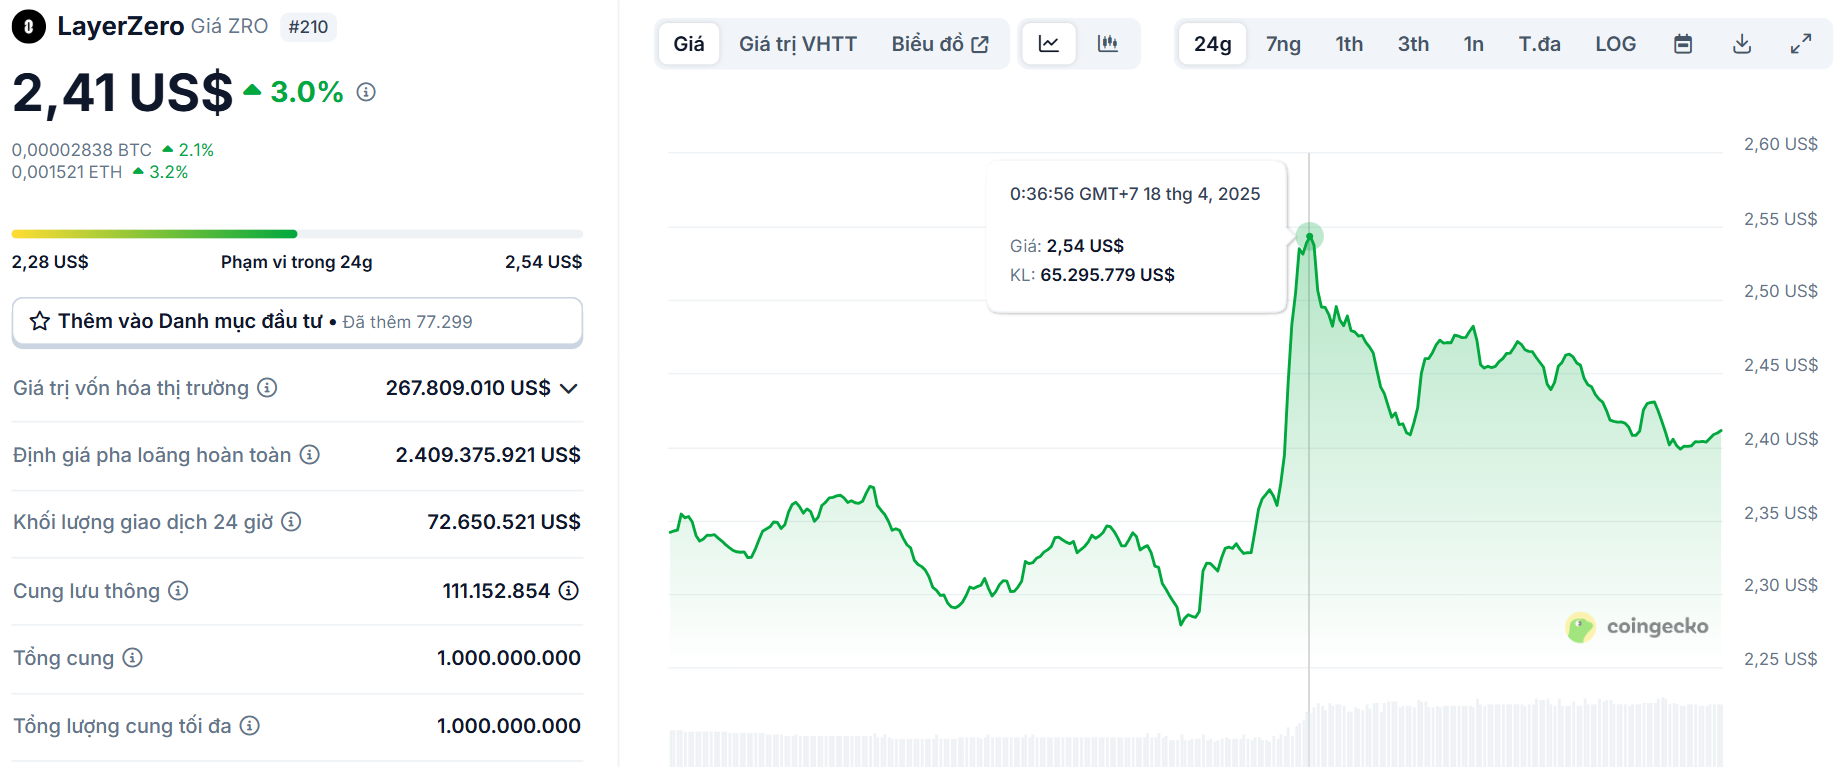Switch to line chart view icon
The width and height of the screenshot is (1847, 767).
1049,44
